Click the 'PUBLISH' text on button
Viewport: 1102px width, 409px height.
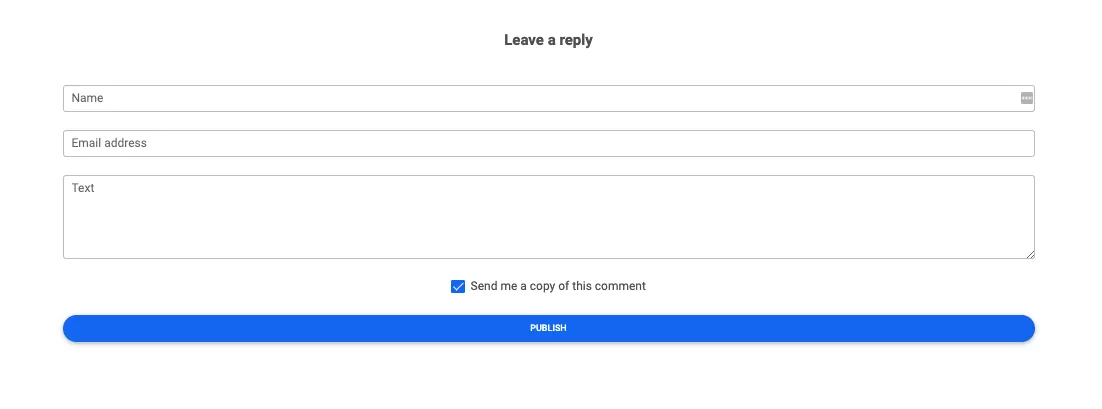coord(548,328)
